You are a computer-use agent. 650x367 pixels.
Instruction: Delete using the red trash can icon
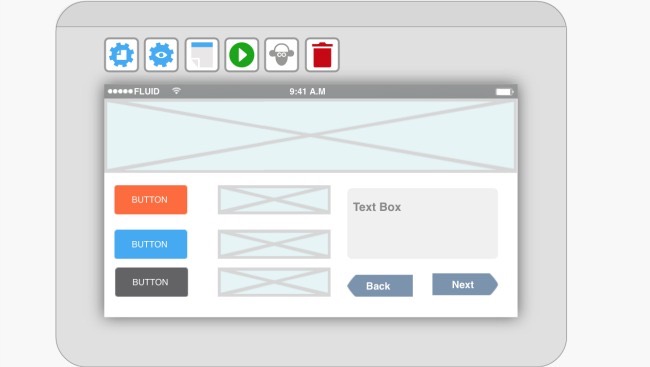(x=323, y=55)
